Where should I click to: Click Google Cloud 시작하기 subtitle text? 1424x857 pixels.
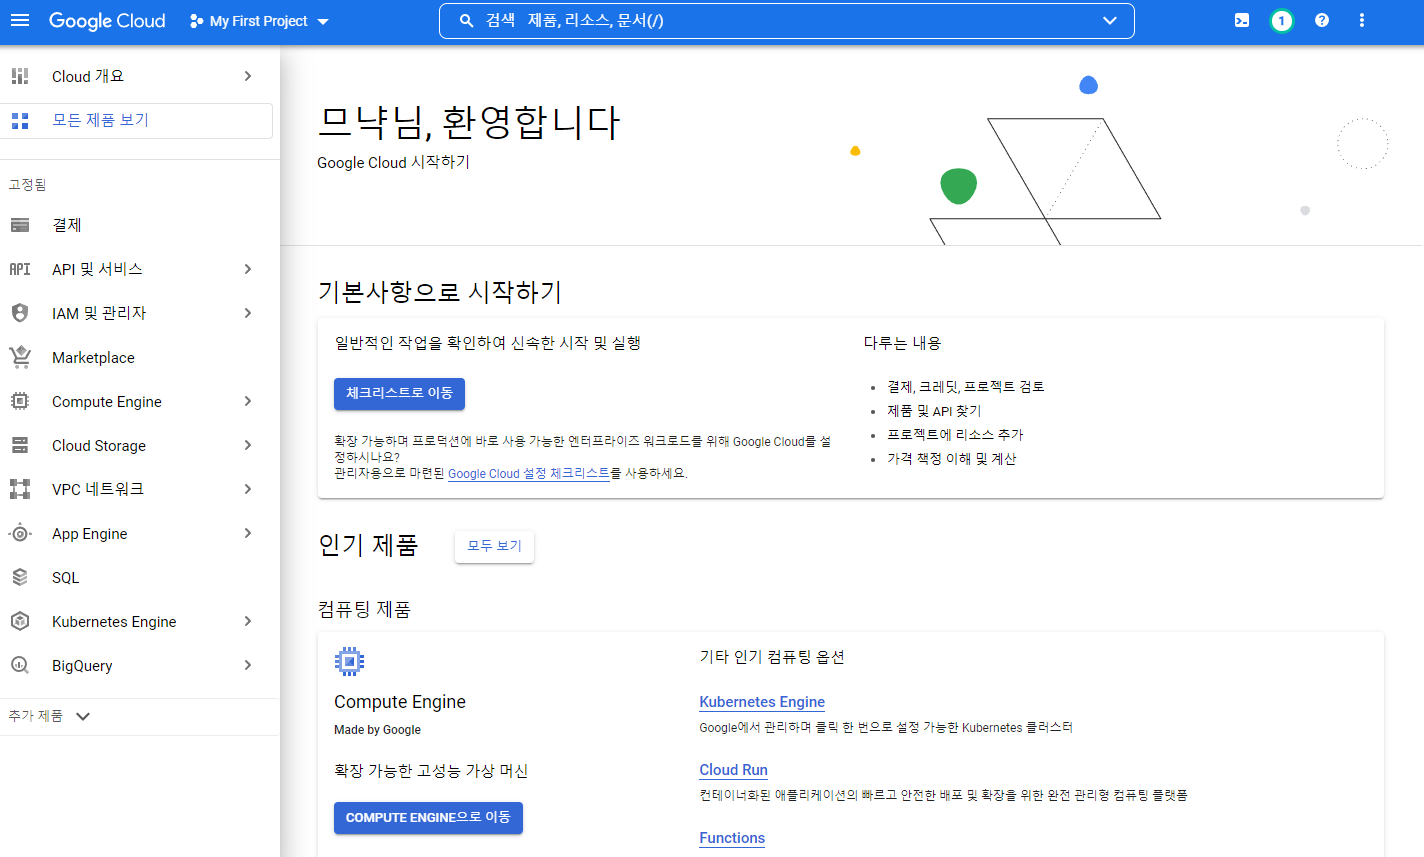(393, 162)
